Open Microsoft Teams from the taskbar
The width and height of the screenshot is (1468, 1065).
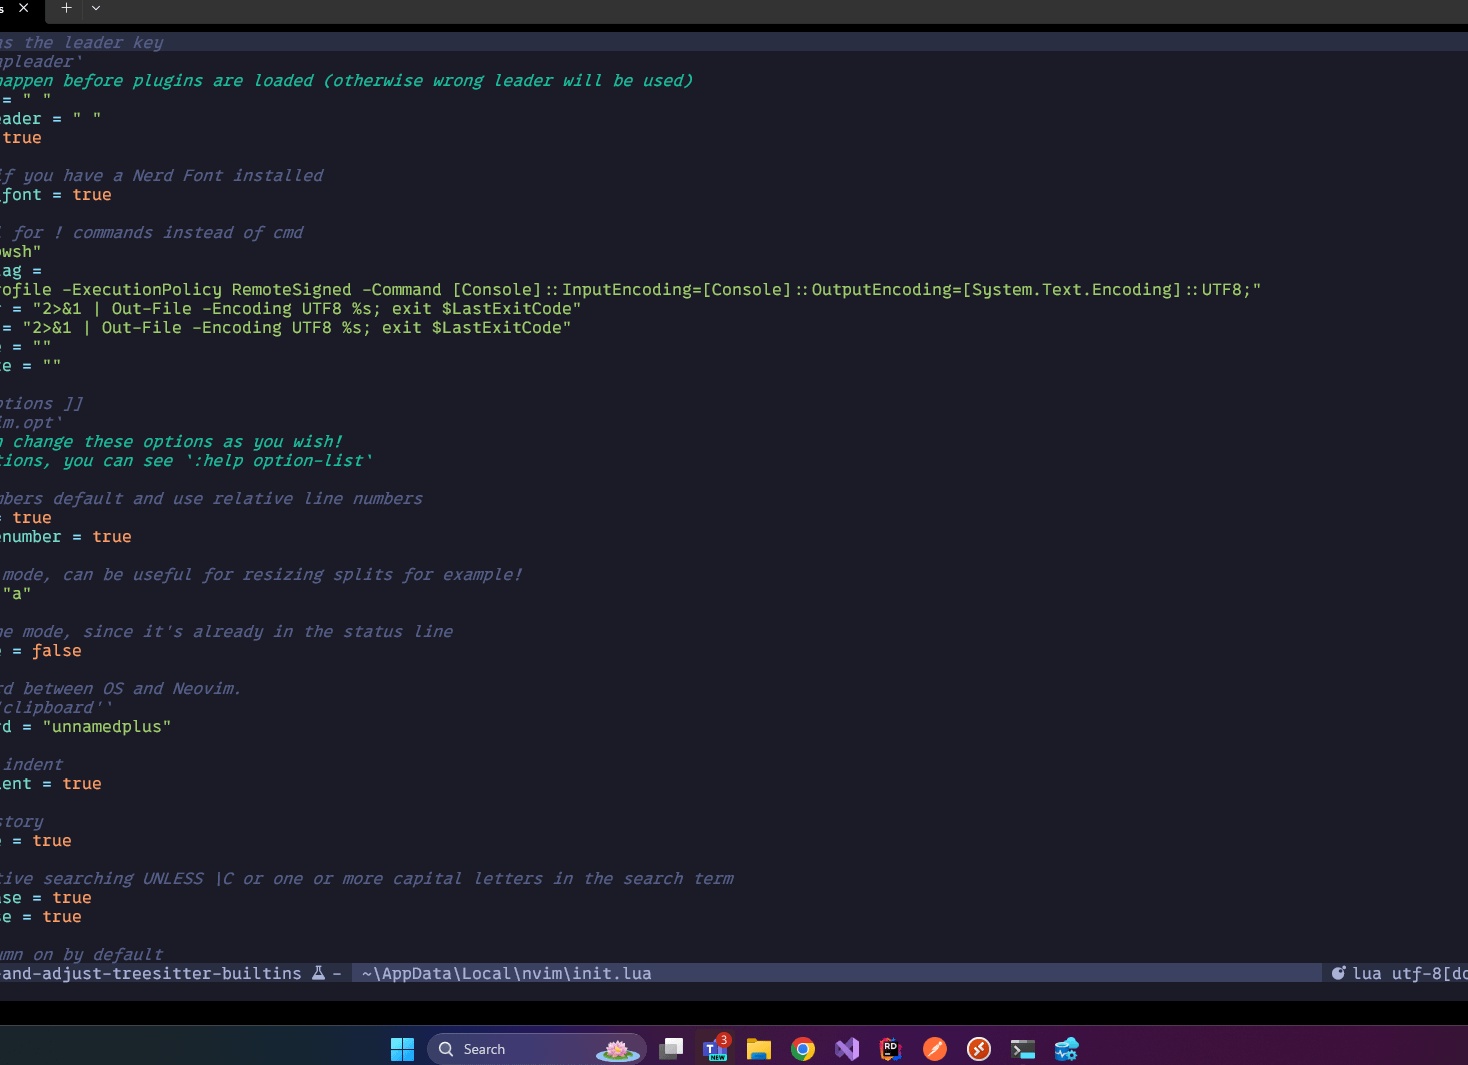coord(716,1049)
